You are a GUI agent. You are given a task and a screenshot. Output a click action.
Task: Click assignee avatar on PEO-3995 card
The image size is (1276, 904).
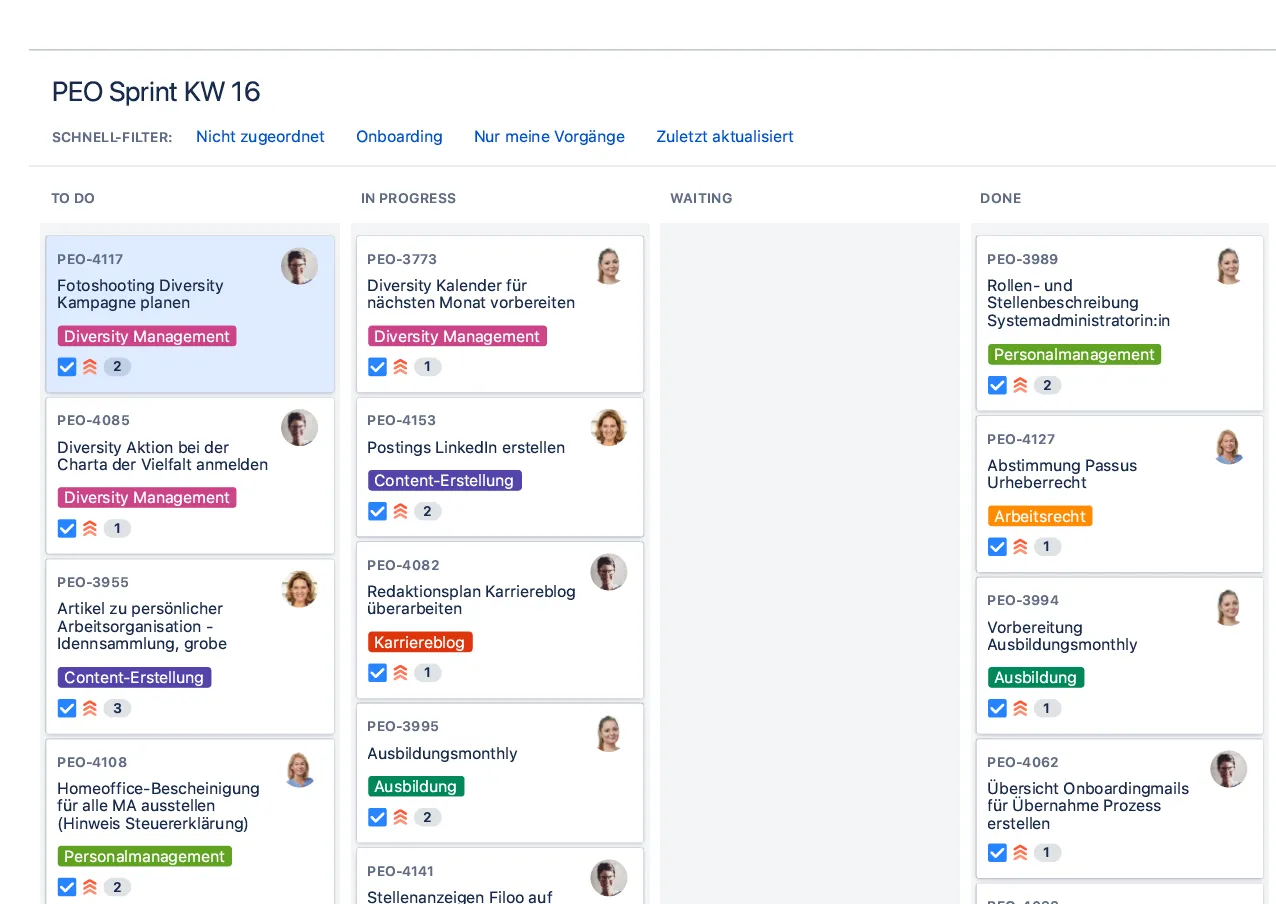point(609,734)
